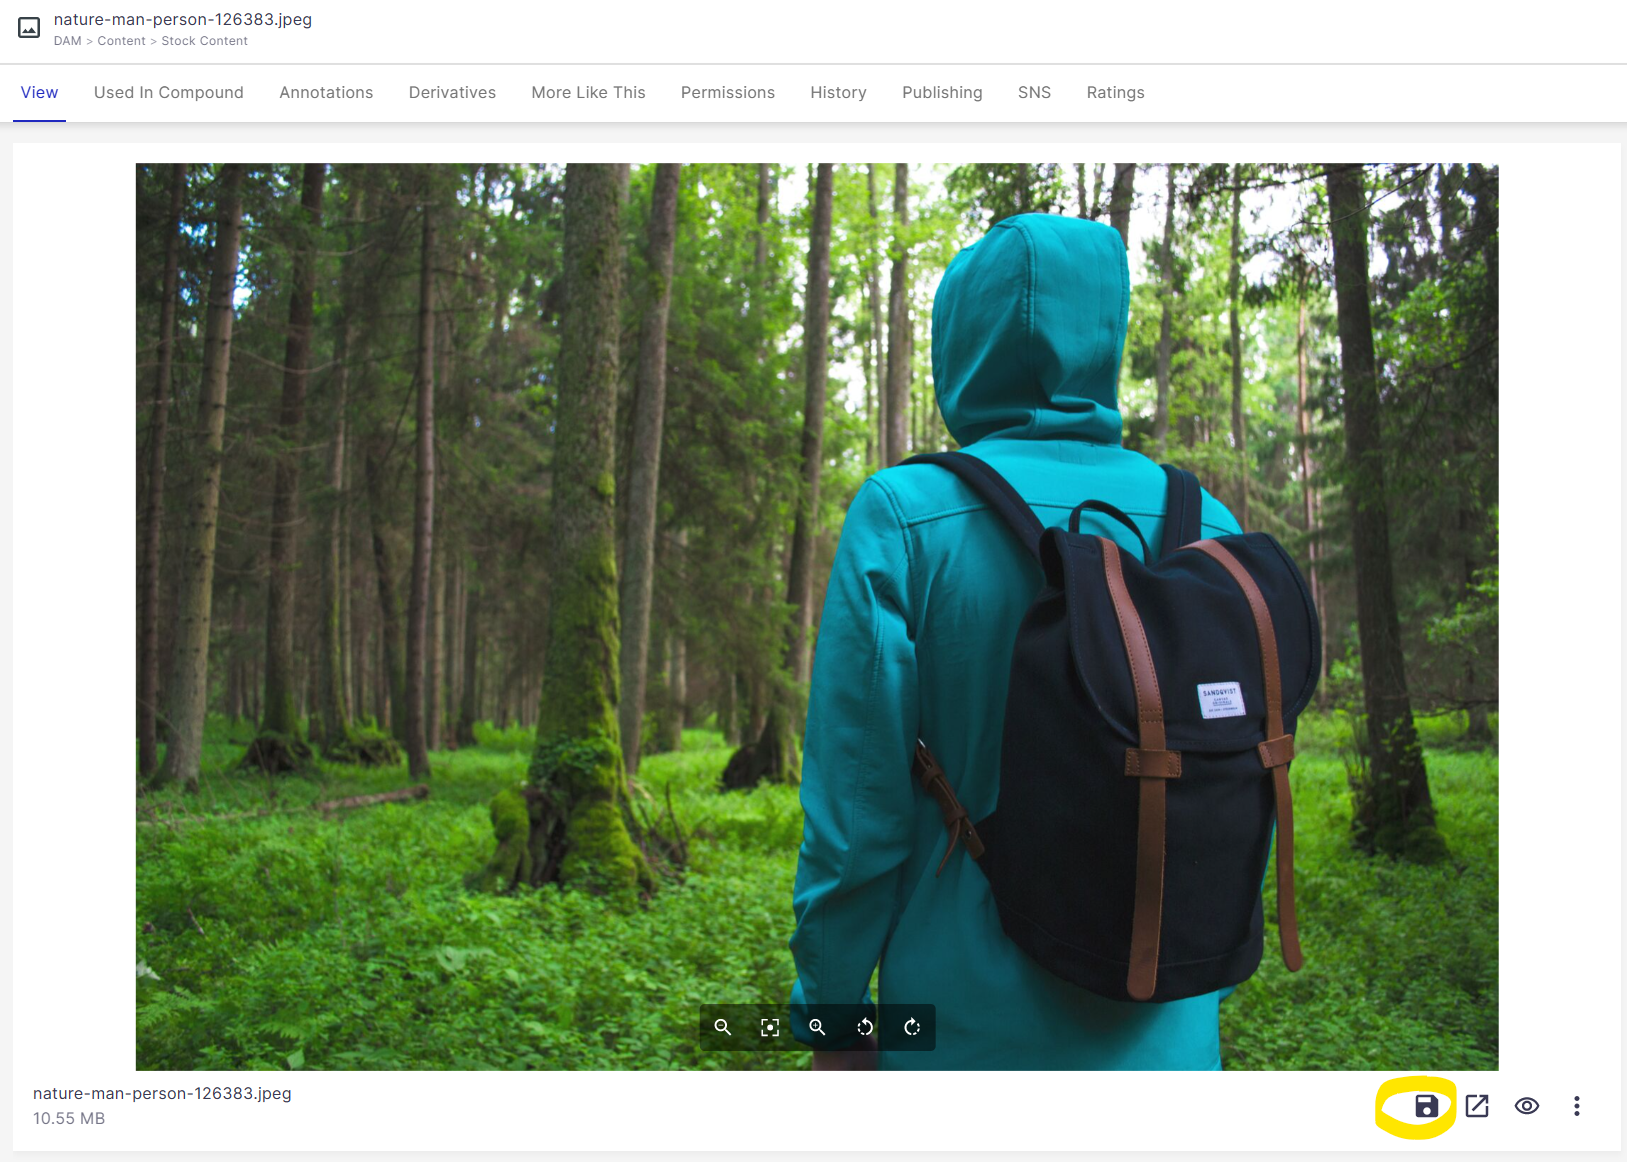
Task: Click the floppy disk save icon
Action: click(x=1426, y=1106)
